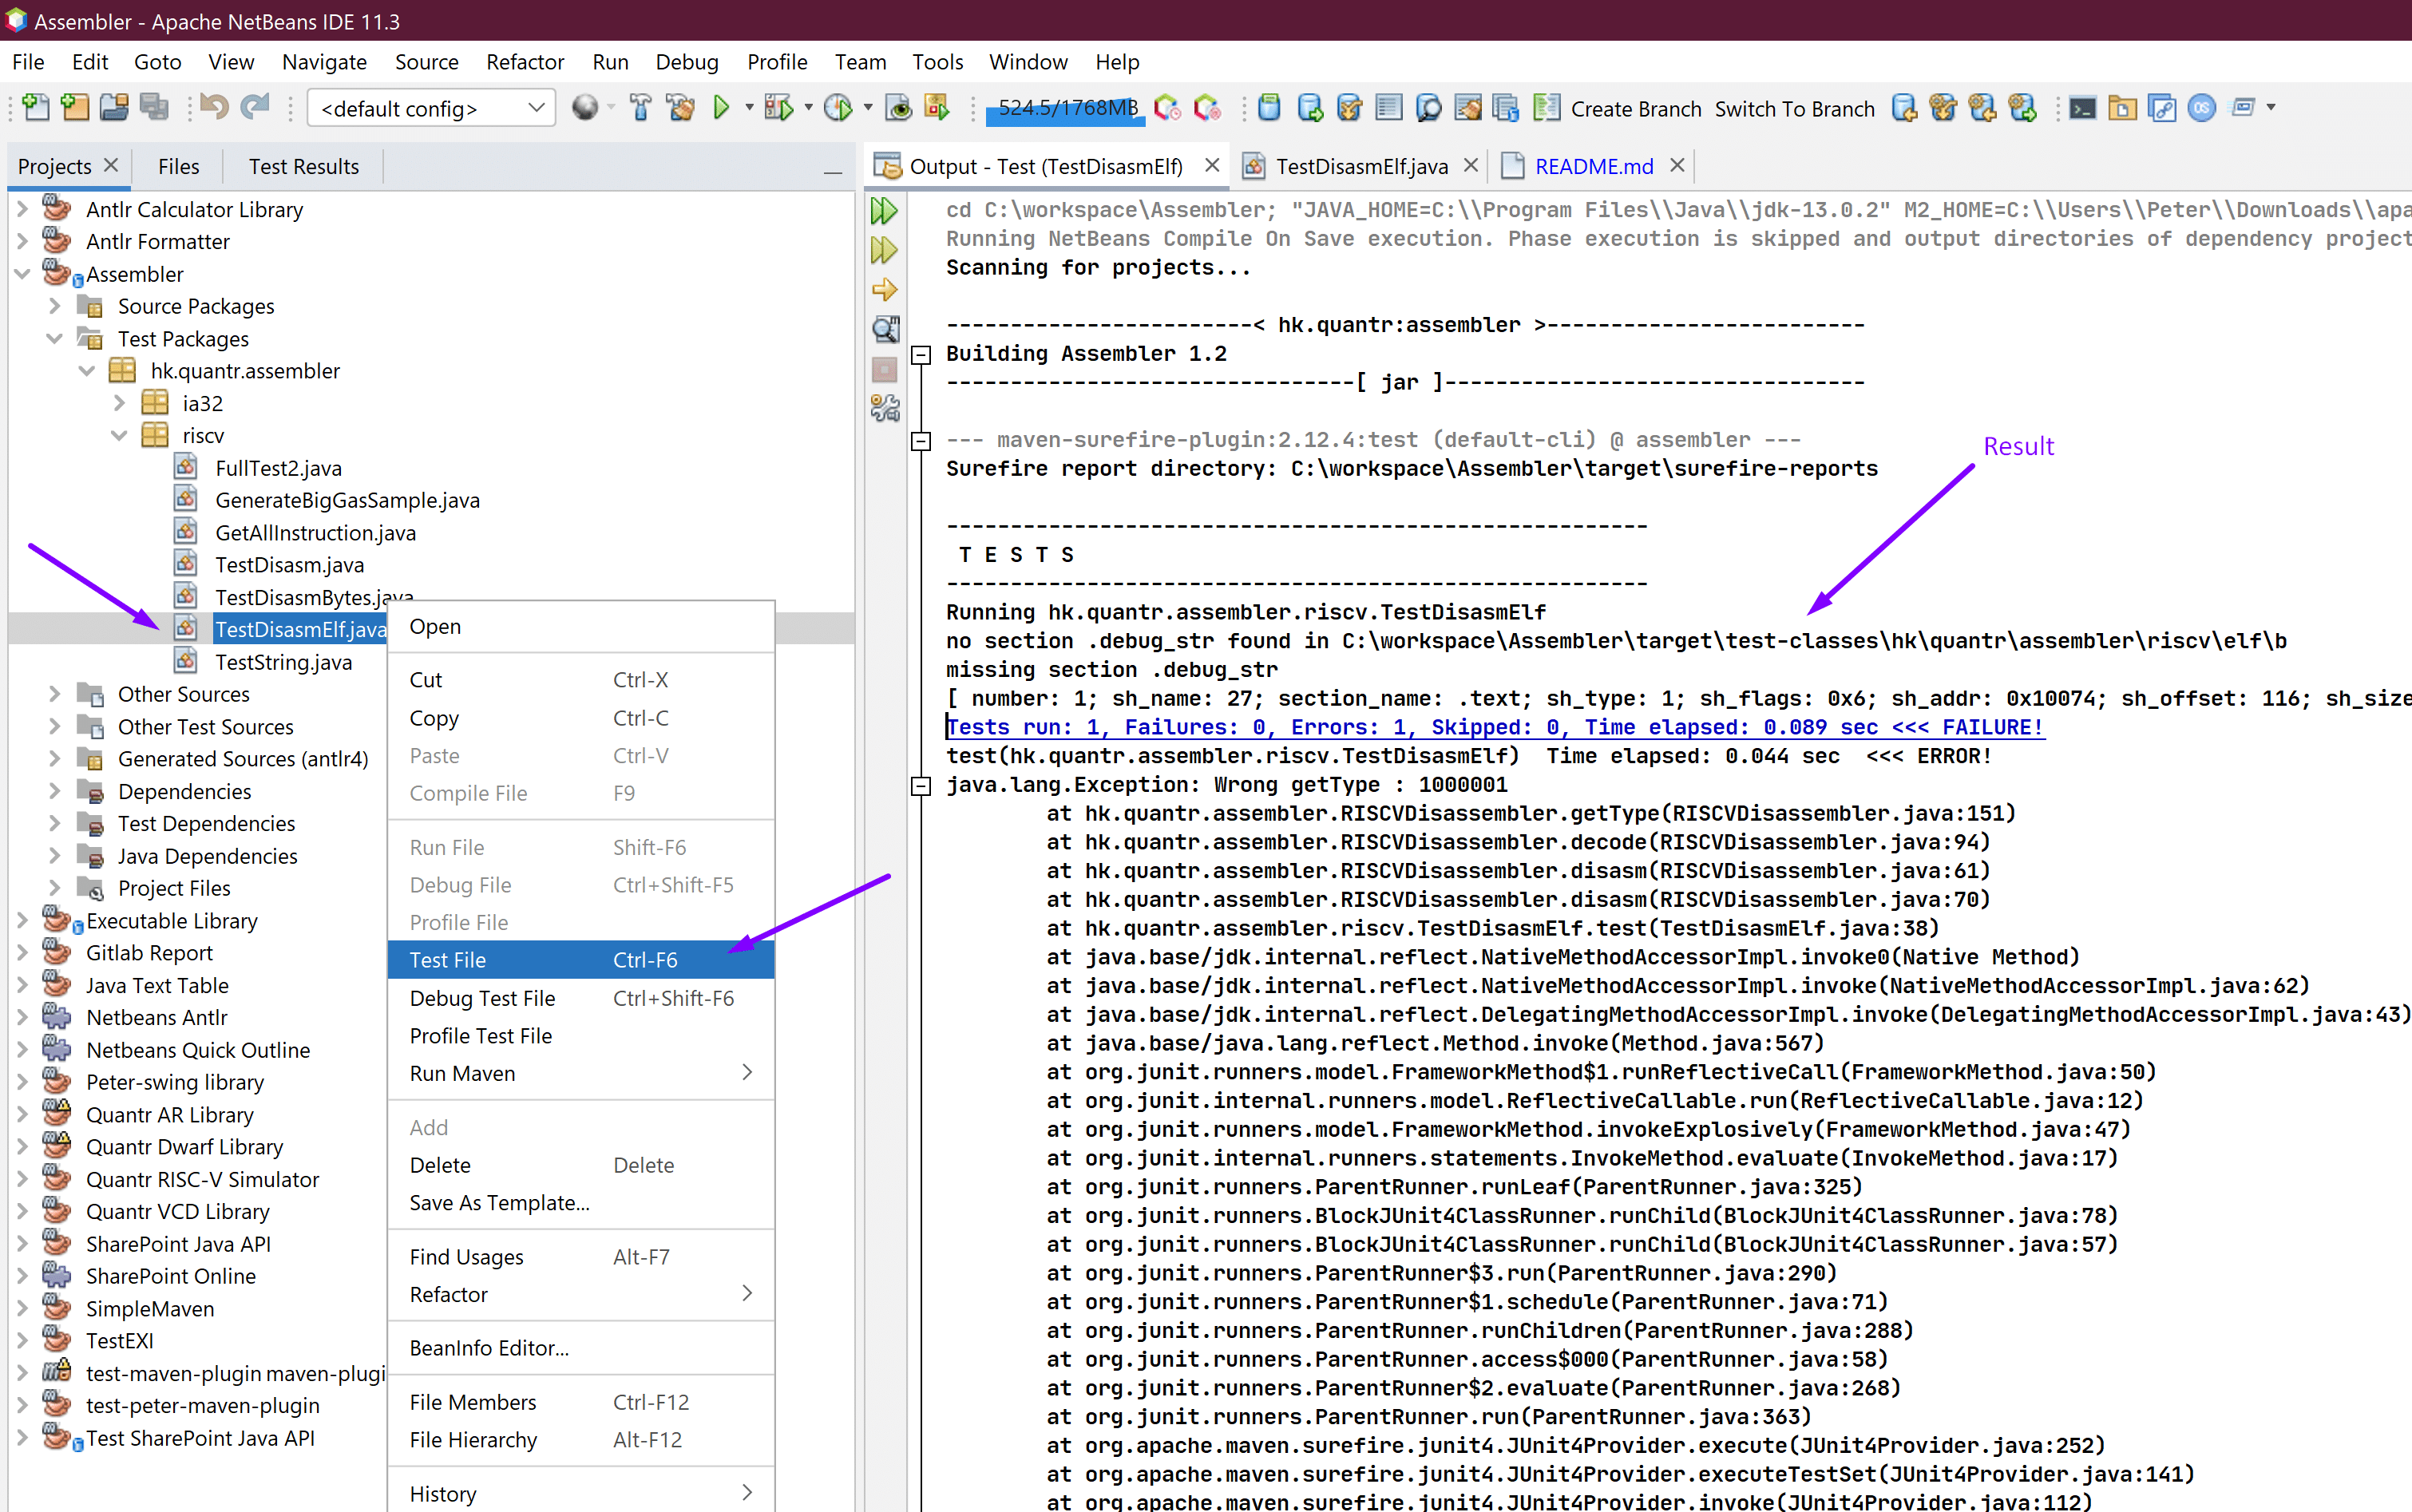
Task: Open the Run Project arrow dropdown
Action: click(748, 107)
